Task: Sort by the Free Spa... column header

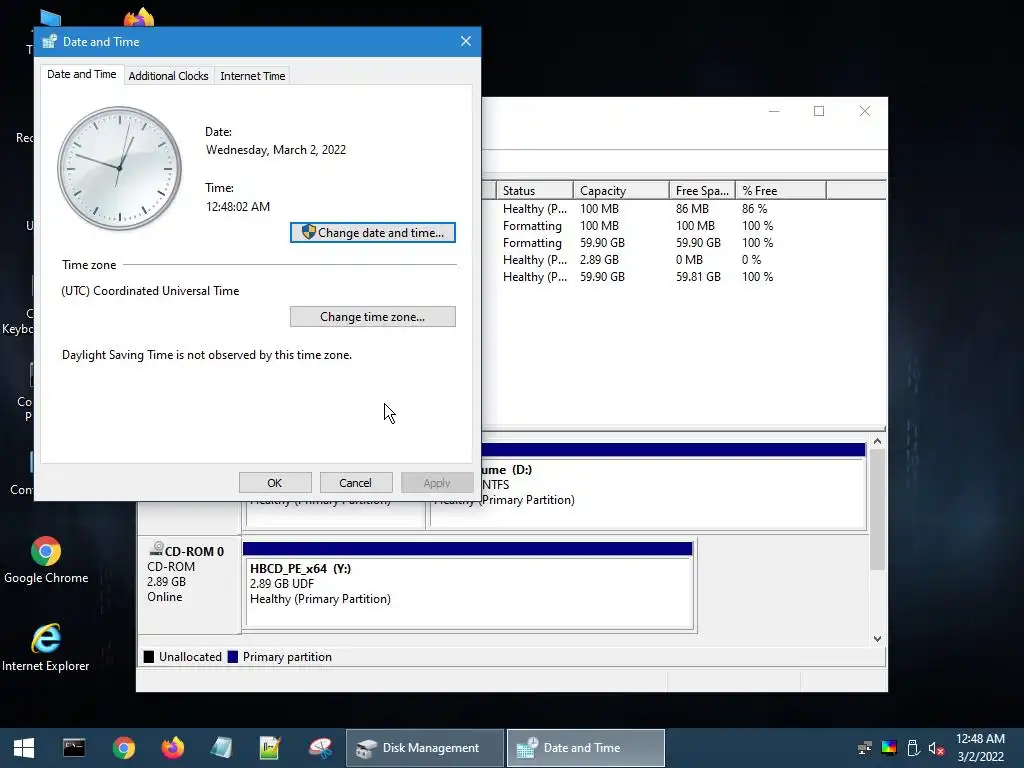Action: pos(702,191)
